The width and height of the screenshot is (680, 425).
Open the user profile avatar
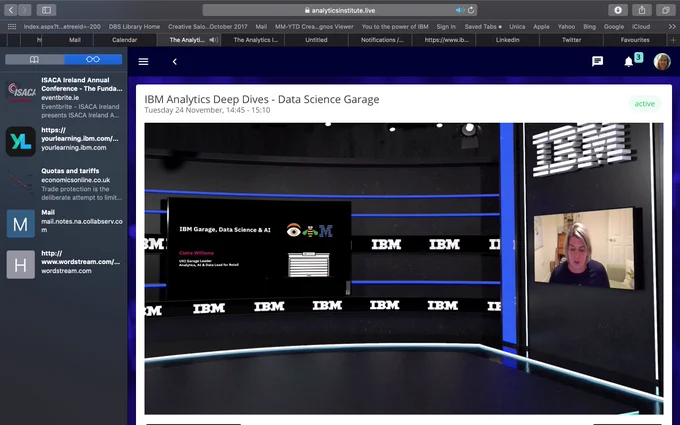(662, 62)
